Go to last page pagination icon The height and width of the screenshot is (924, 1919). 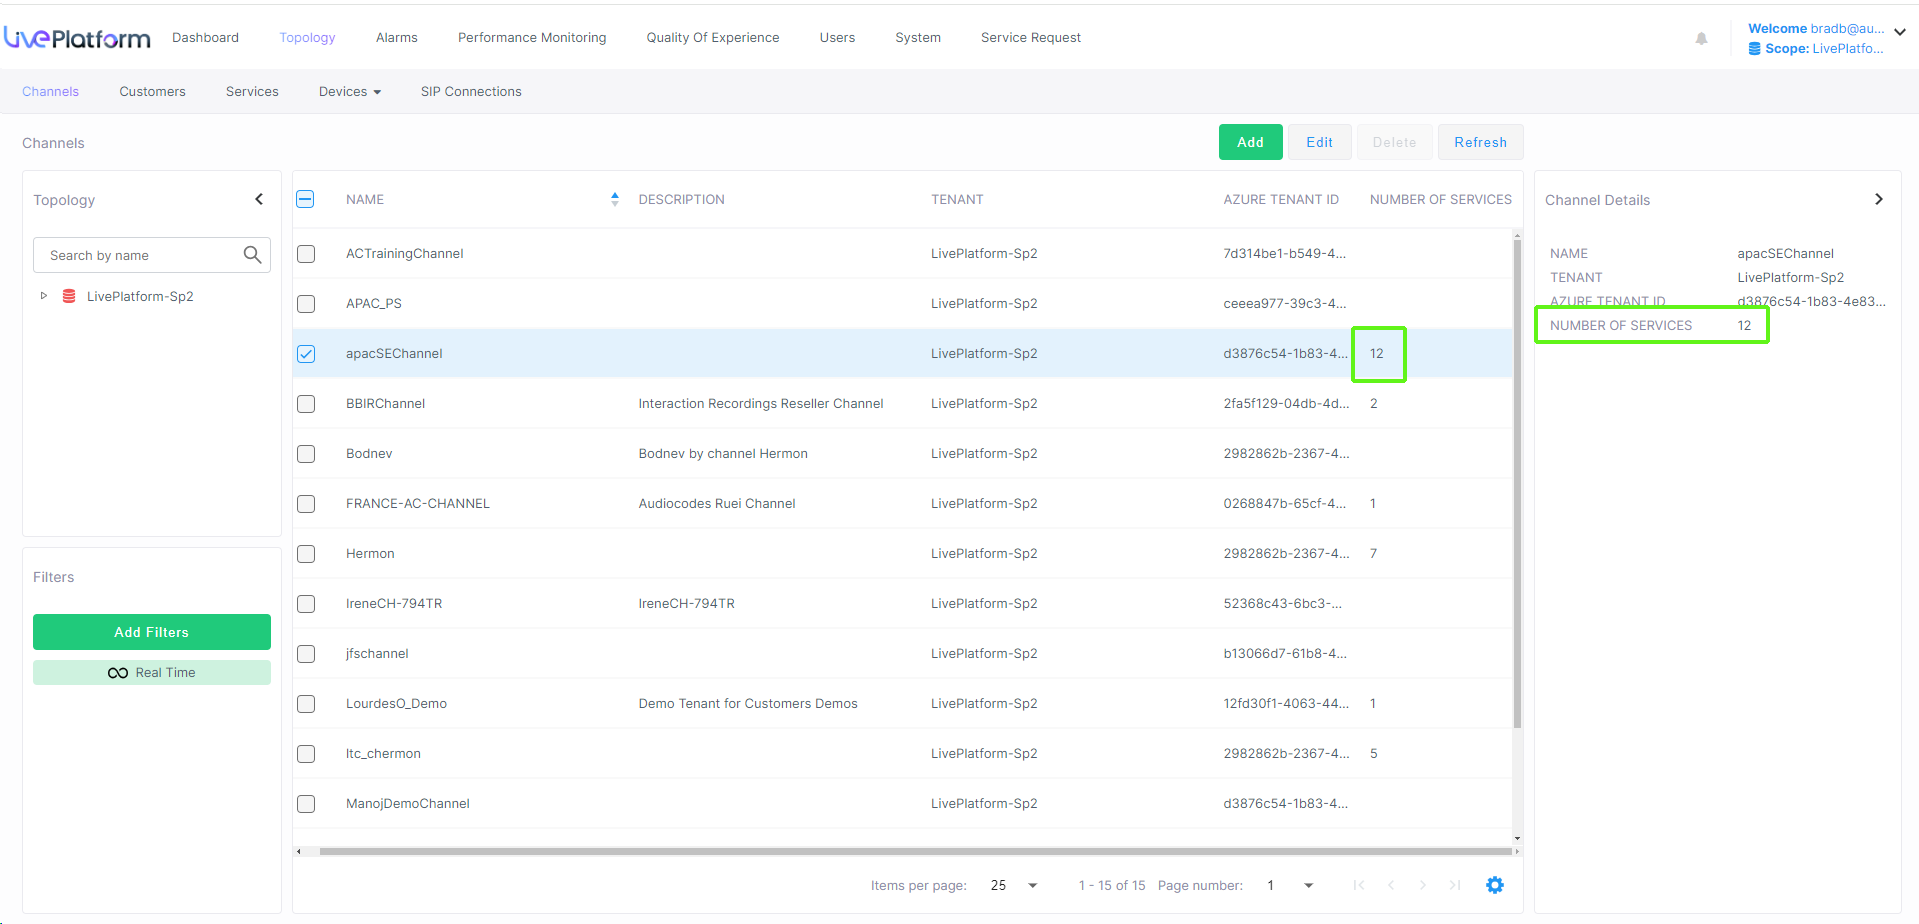[1455, 885]
